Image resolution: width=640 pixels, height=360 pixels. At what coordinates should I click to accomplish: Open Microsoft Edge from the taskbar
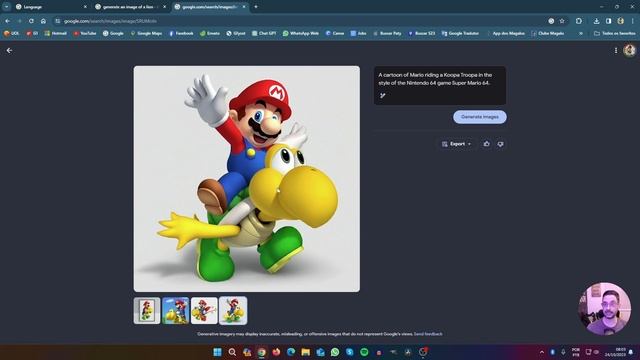(x=291, y=352)
